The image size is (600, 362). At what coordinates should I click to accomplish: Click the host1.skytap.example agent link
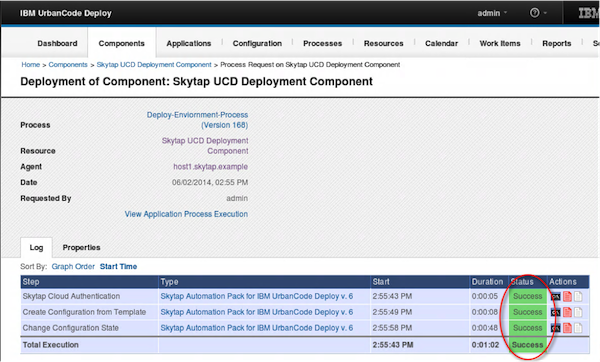click(x=210, y=166)
